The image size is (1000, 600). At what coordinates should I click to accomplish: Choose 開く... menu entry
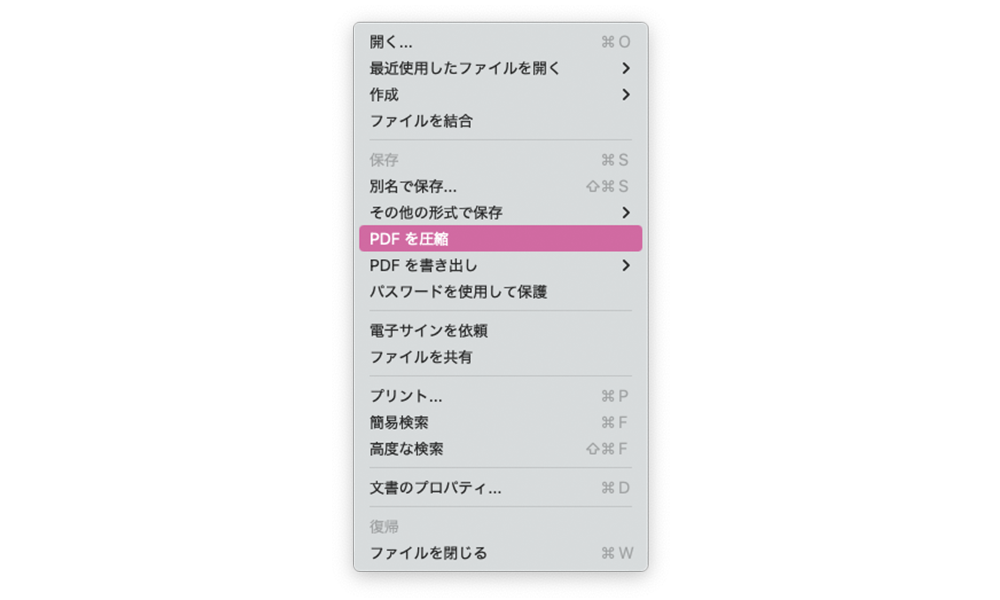[x=501, y=42]
